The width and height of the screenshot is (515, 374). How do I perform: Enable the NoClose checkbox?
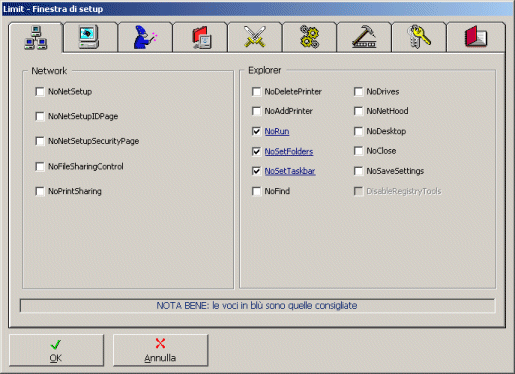(358, 151)
